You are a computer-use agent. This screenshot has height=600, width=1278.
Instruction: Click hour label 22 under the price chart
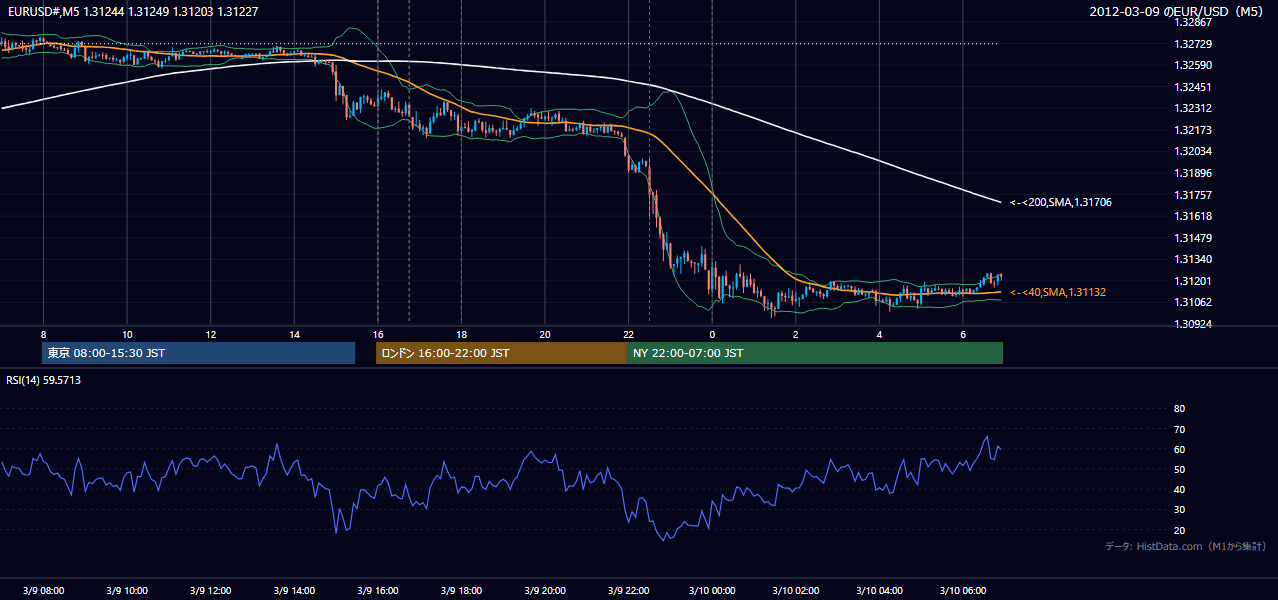(x=628, y=333)
